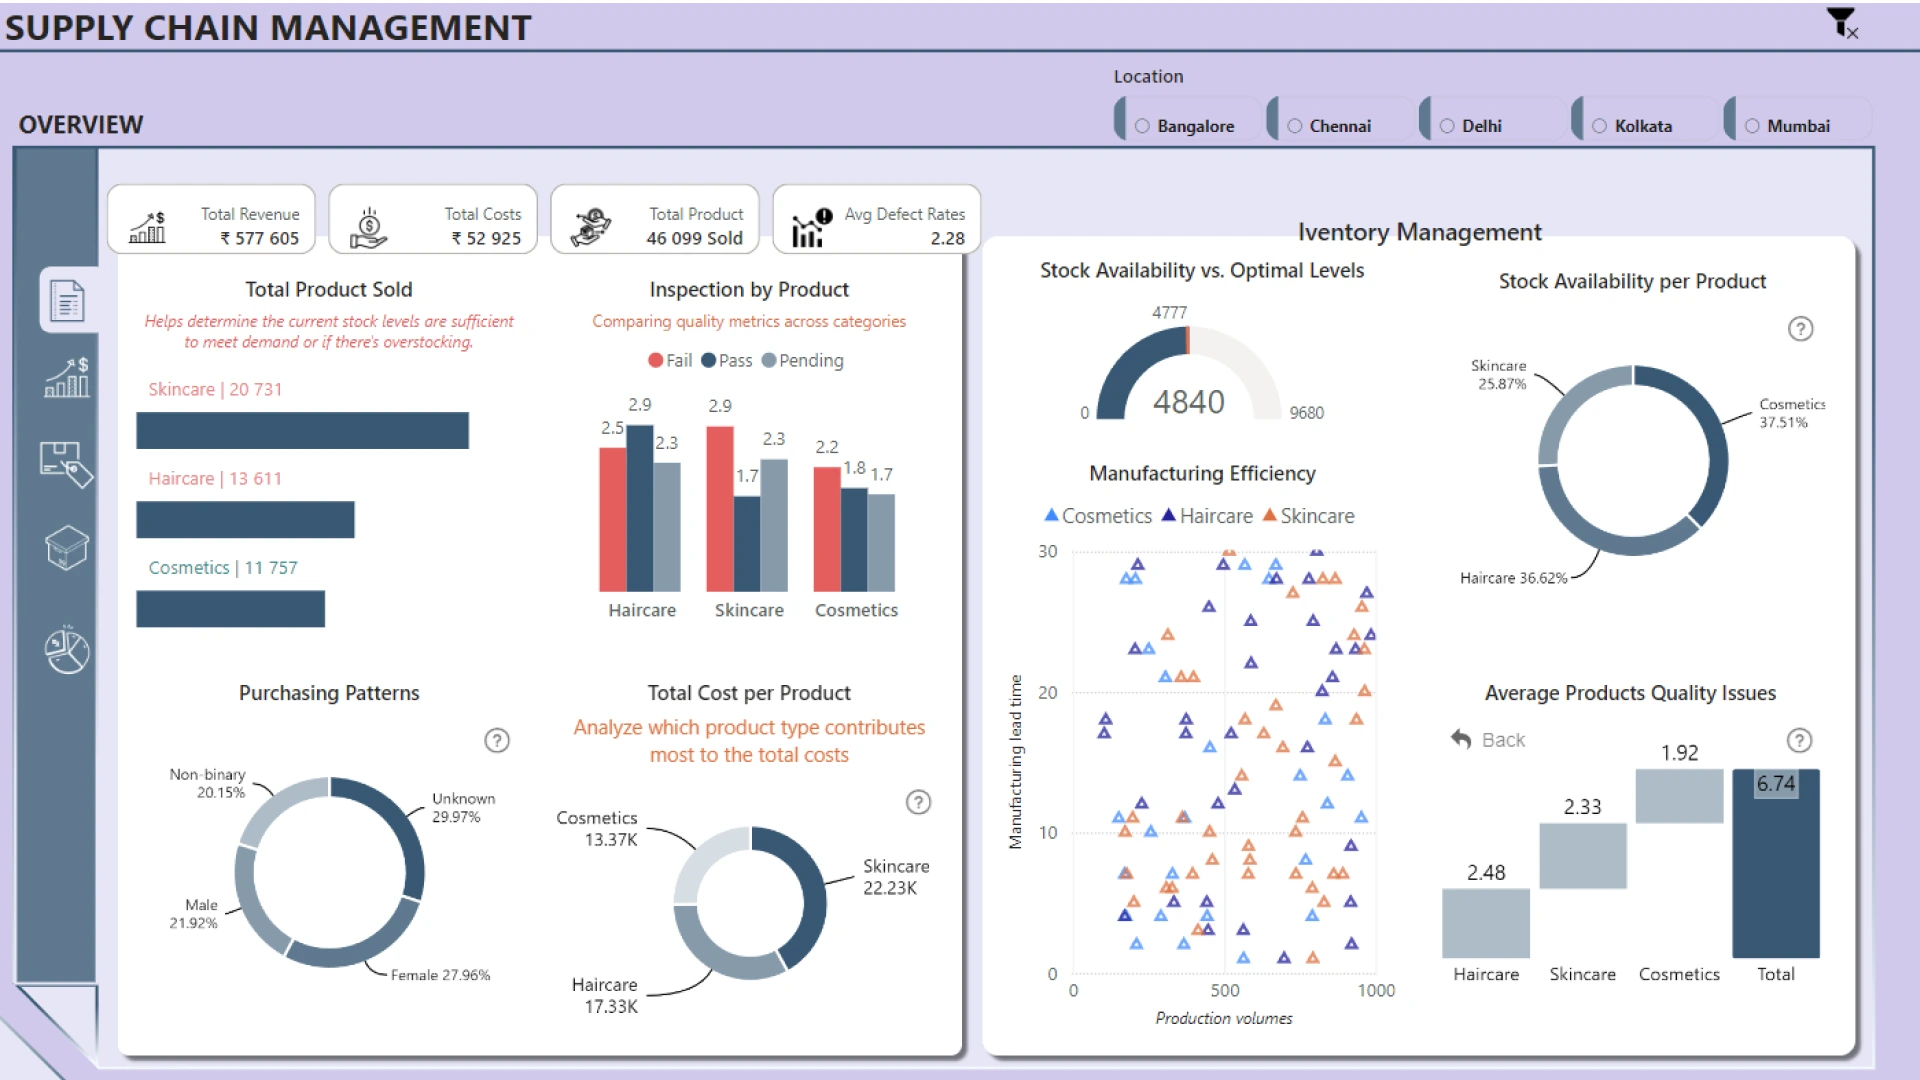Open the Overview report page icon in sidebar
1920x1080 pixels.
[x=67, y=301]
